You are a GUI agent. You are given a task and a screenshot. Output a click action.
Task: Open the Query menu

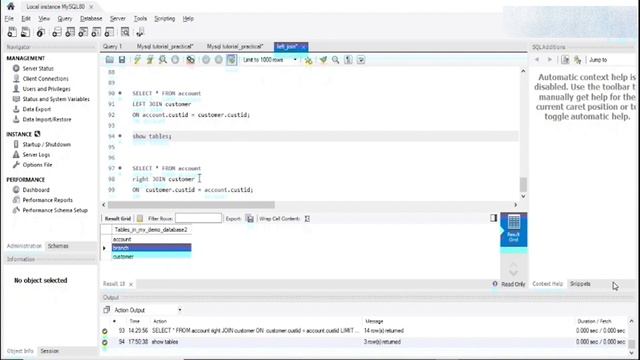click(x=64, y=19)
